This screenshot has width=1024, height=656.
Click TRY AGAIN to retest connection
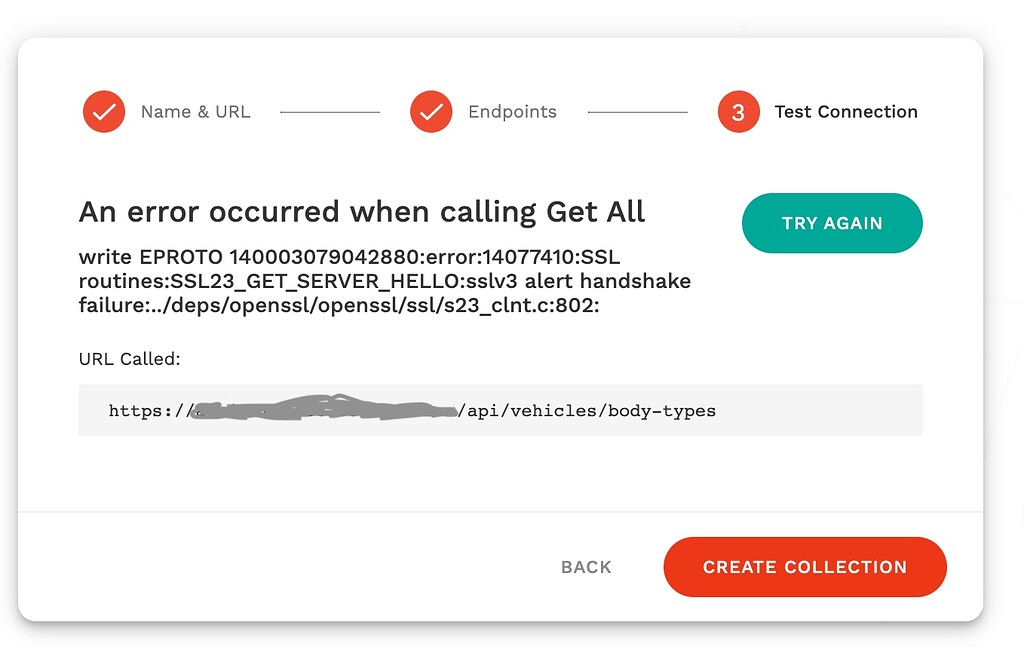point(832,223)
